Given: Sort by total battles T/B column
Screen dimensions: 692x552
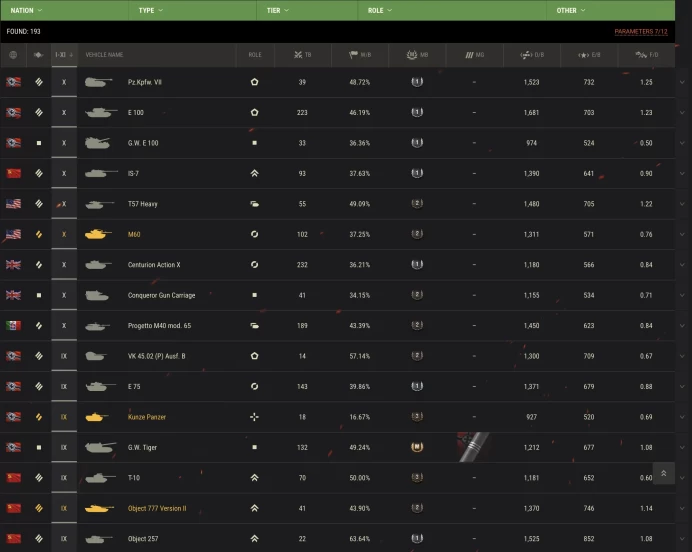Looking at the screenshot, I should 302,55.
